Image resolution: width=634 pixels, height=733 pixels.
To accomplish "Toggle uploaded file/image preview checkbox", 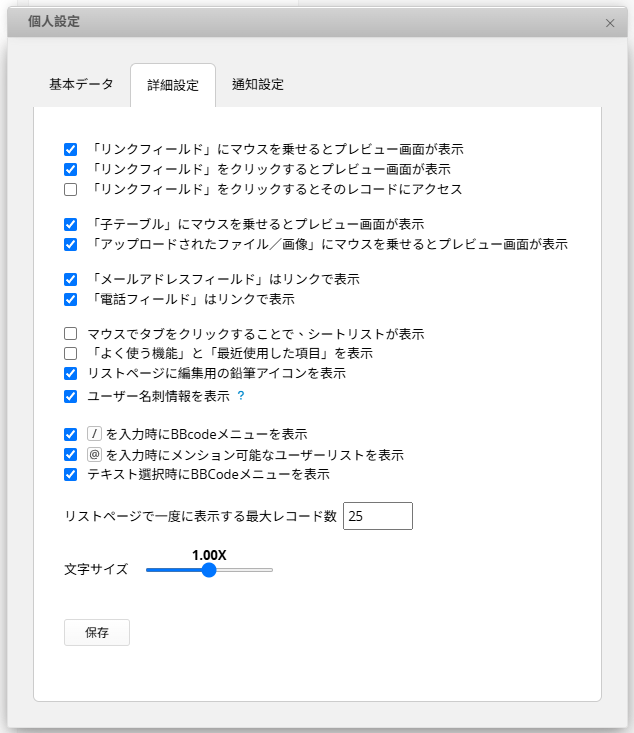I will click(x=71, y=244).
